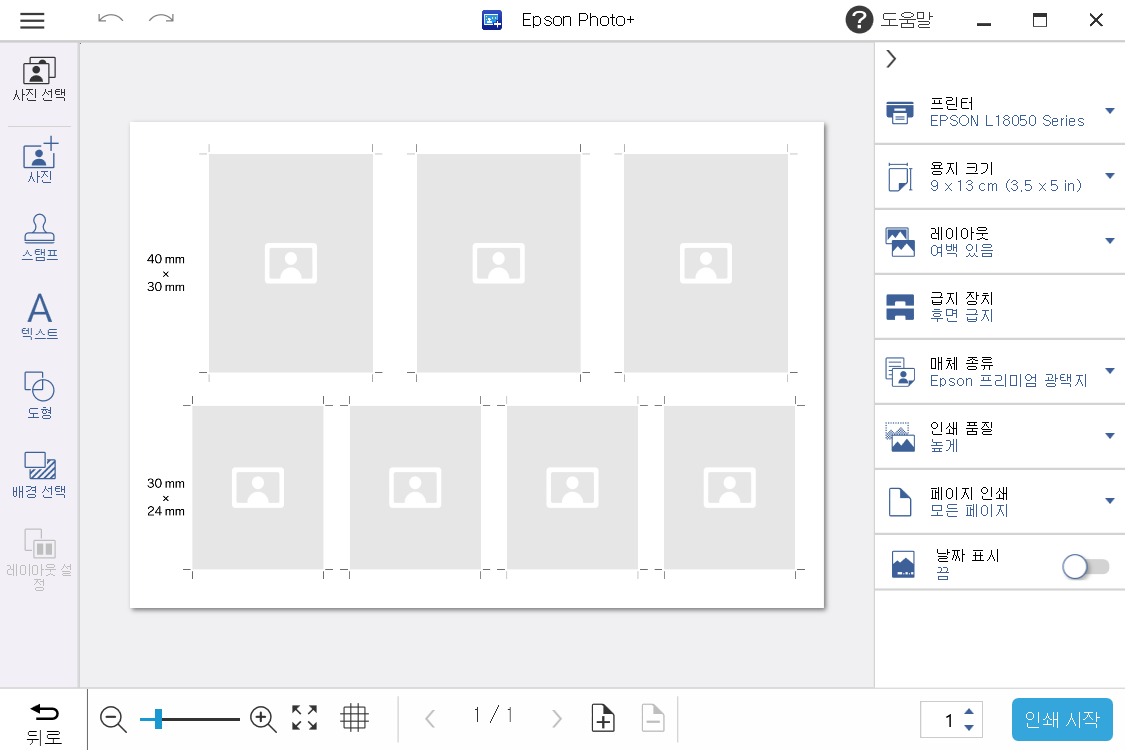Viewport: 1125px width, 750px height.
Task: Open 배경 선택 background selection
Action: click(39, 474)
